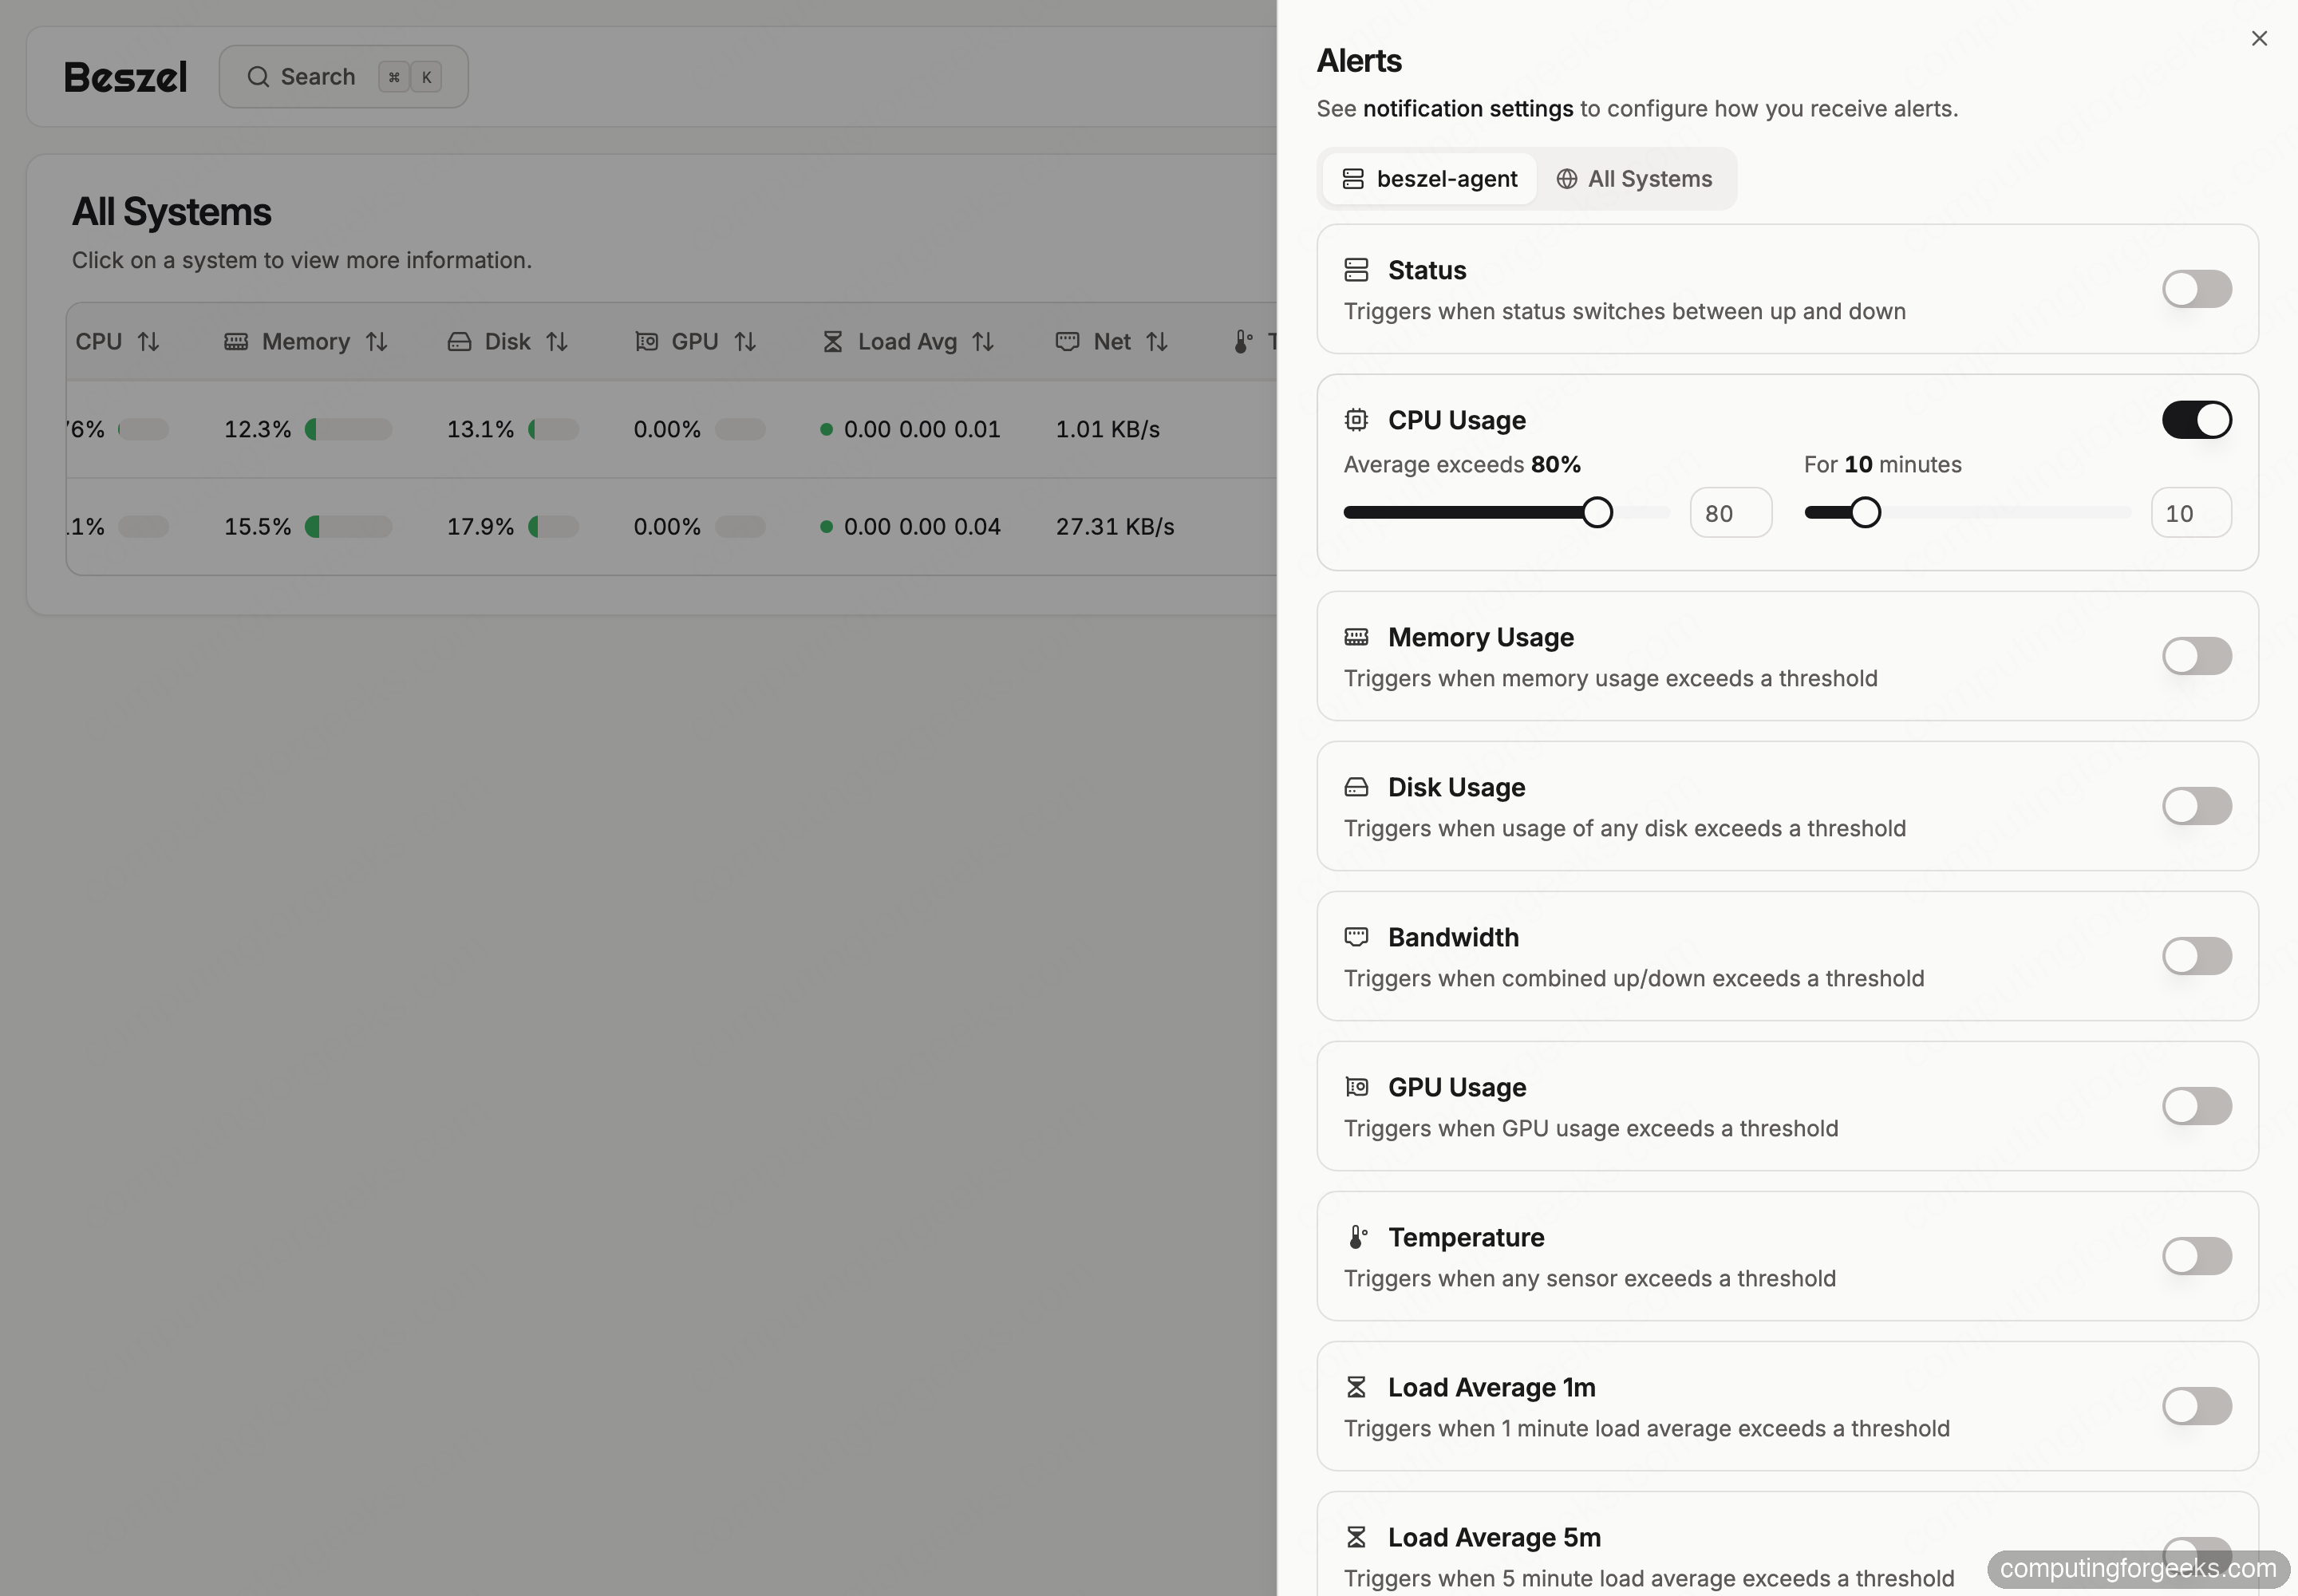Click the Load Average 5m hourglass icon
The height and width of the screenshot is (1596, 2298).
(1356, 1537)
